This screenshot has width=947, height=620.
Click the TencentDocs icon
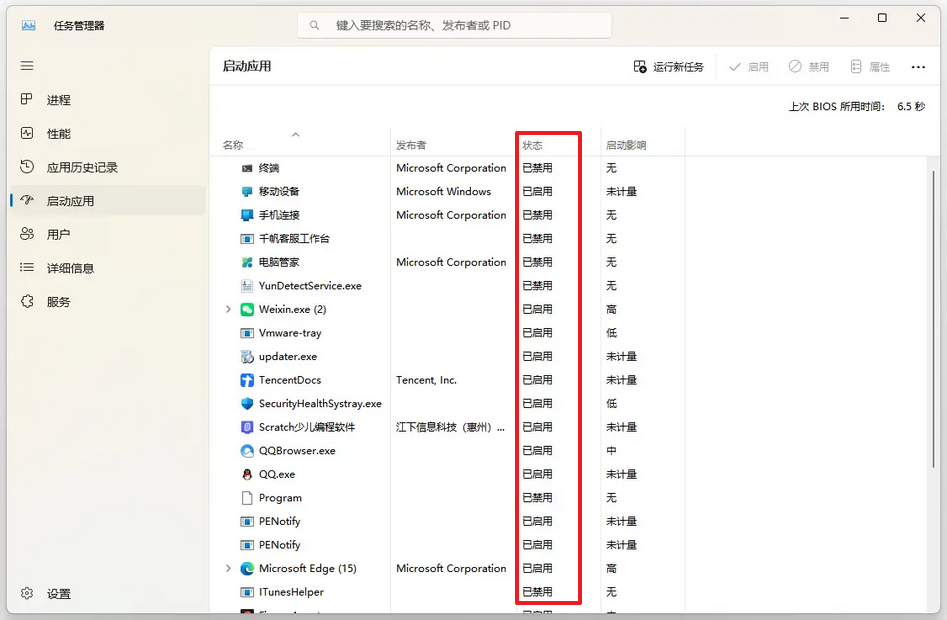pos(247,380)
